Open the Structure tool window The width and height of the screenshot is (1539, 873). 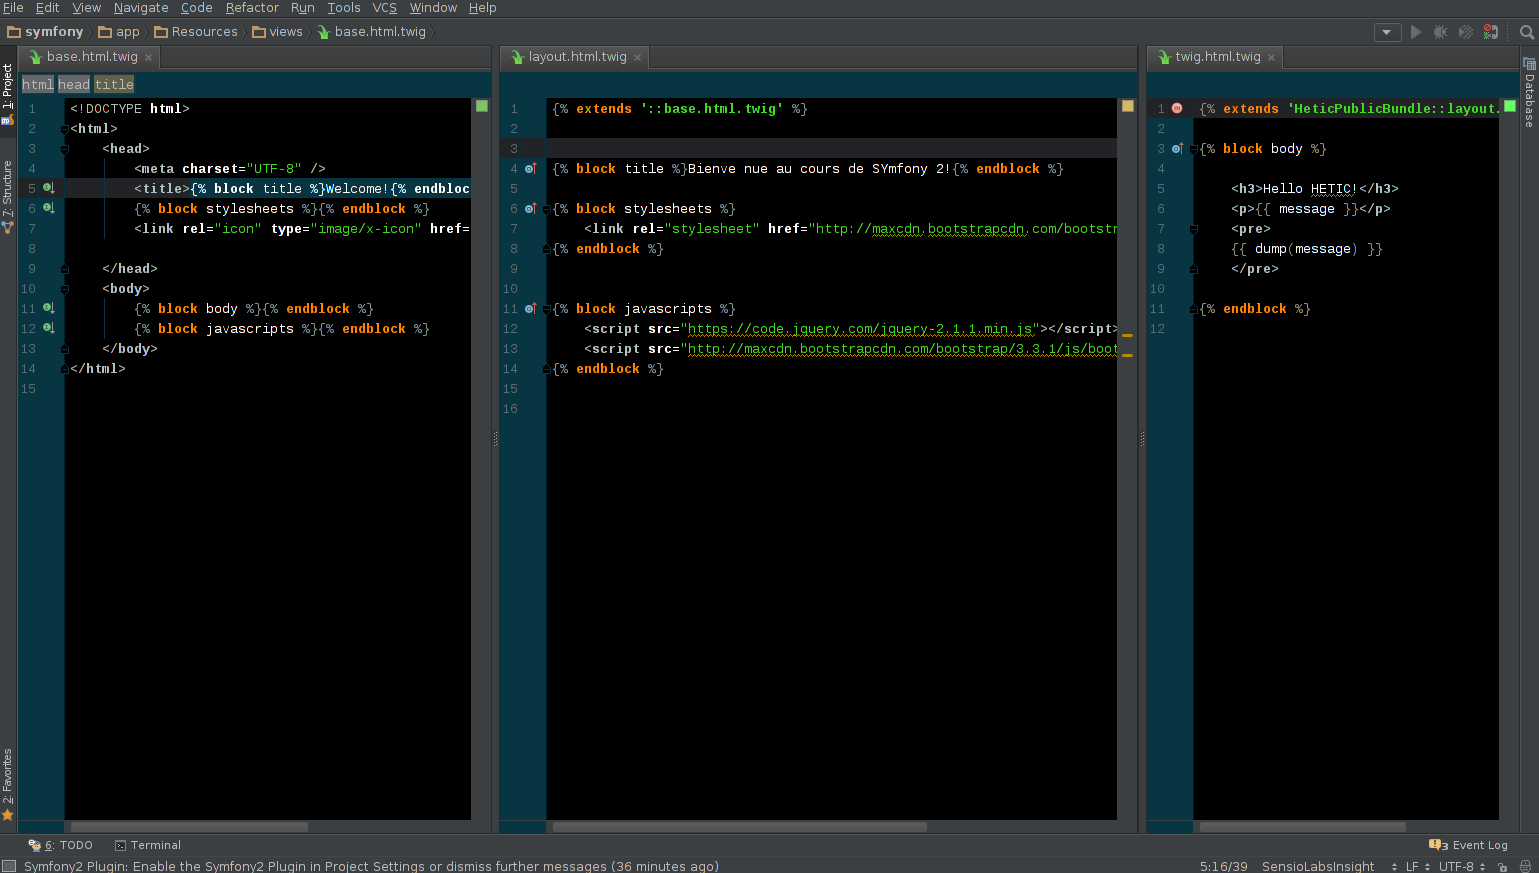tap(8, 197)
